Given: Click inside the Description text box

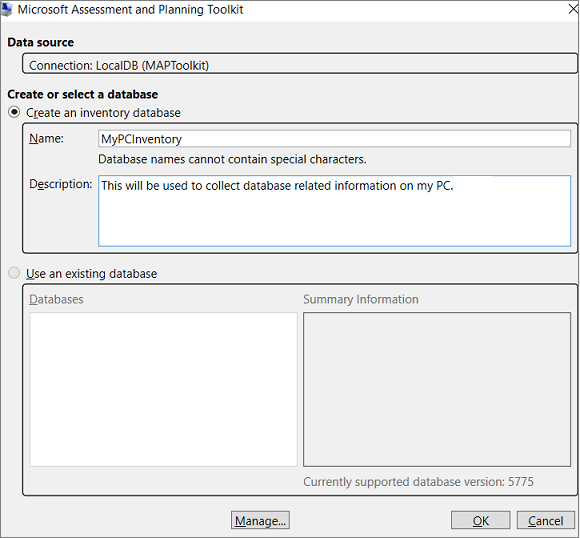Looking at the screenshot, I should point(334,211).
